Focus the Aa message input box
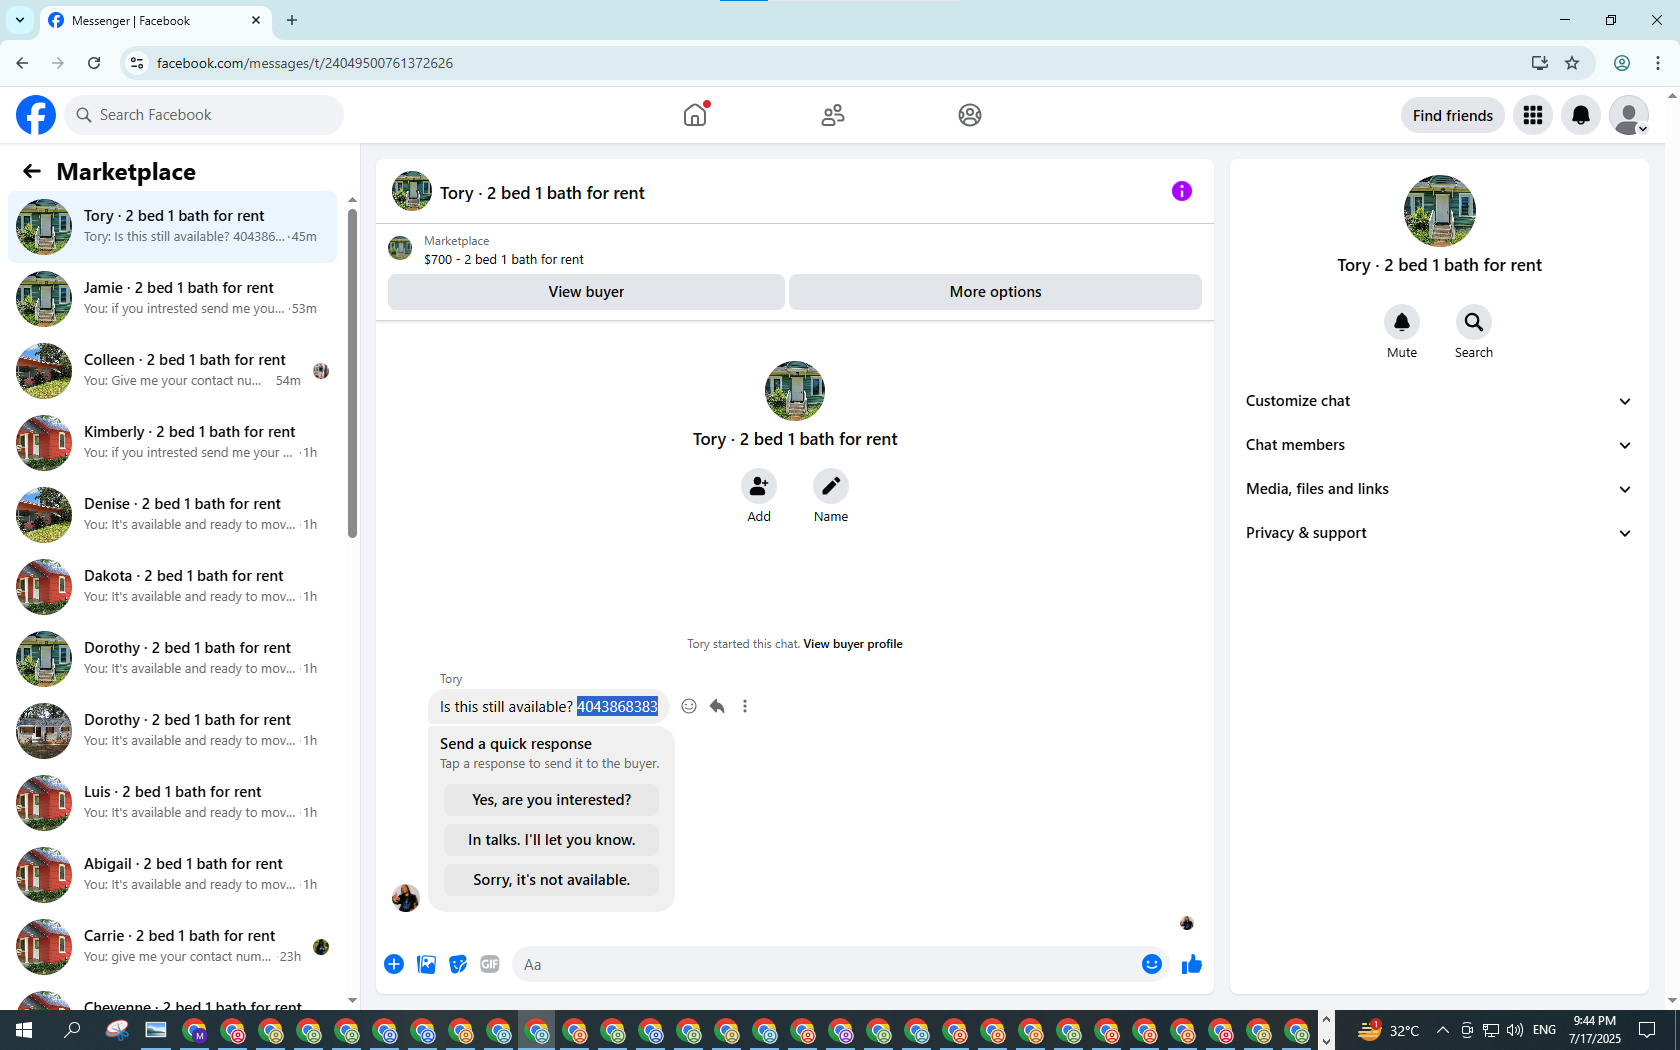 pyautogui.click(x=824, y=964)
